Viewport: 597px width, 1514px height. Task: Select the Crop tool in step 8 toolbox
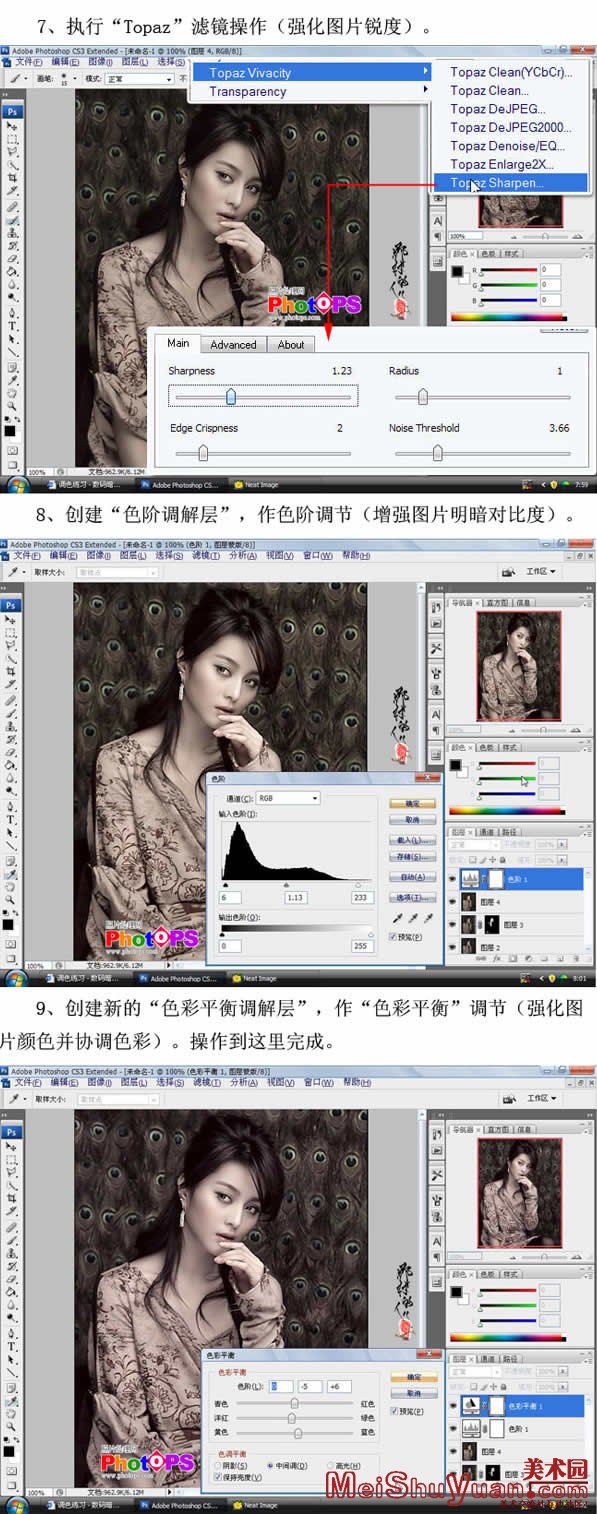[x=11, y=672]
